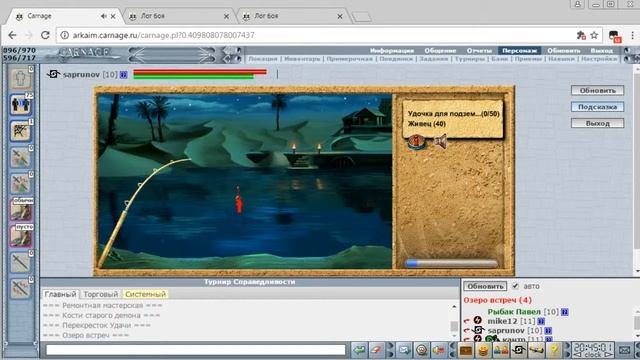Click the fishing progress bar

click(x=451, y=264)
